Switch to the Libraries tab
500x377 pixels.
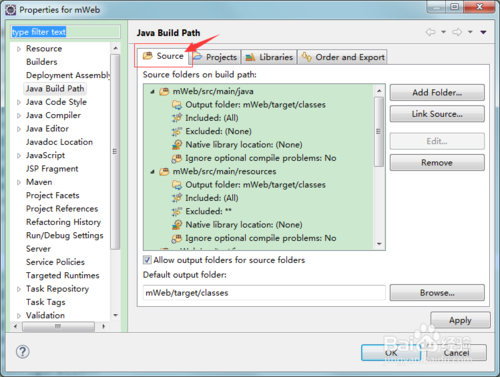coord(269,57)
